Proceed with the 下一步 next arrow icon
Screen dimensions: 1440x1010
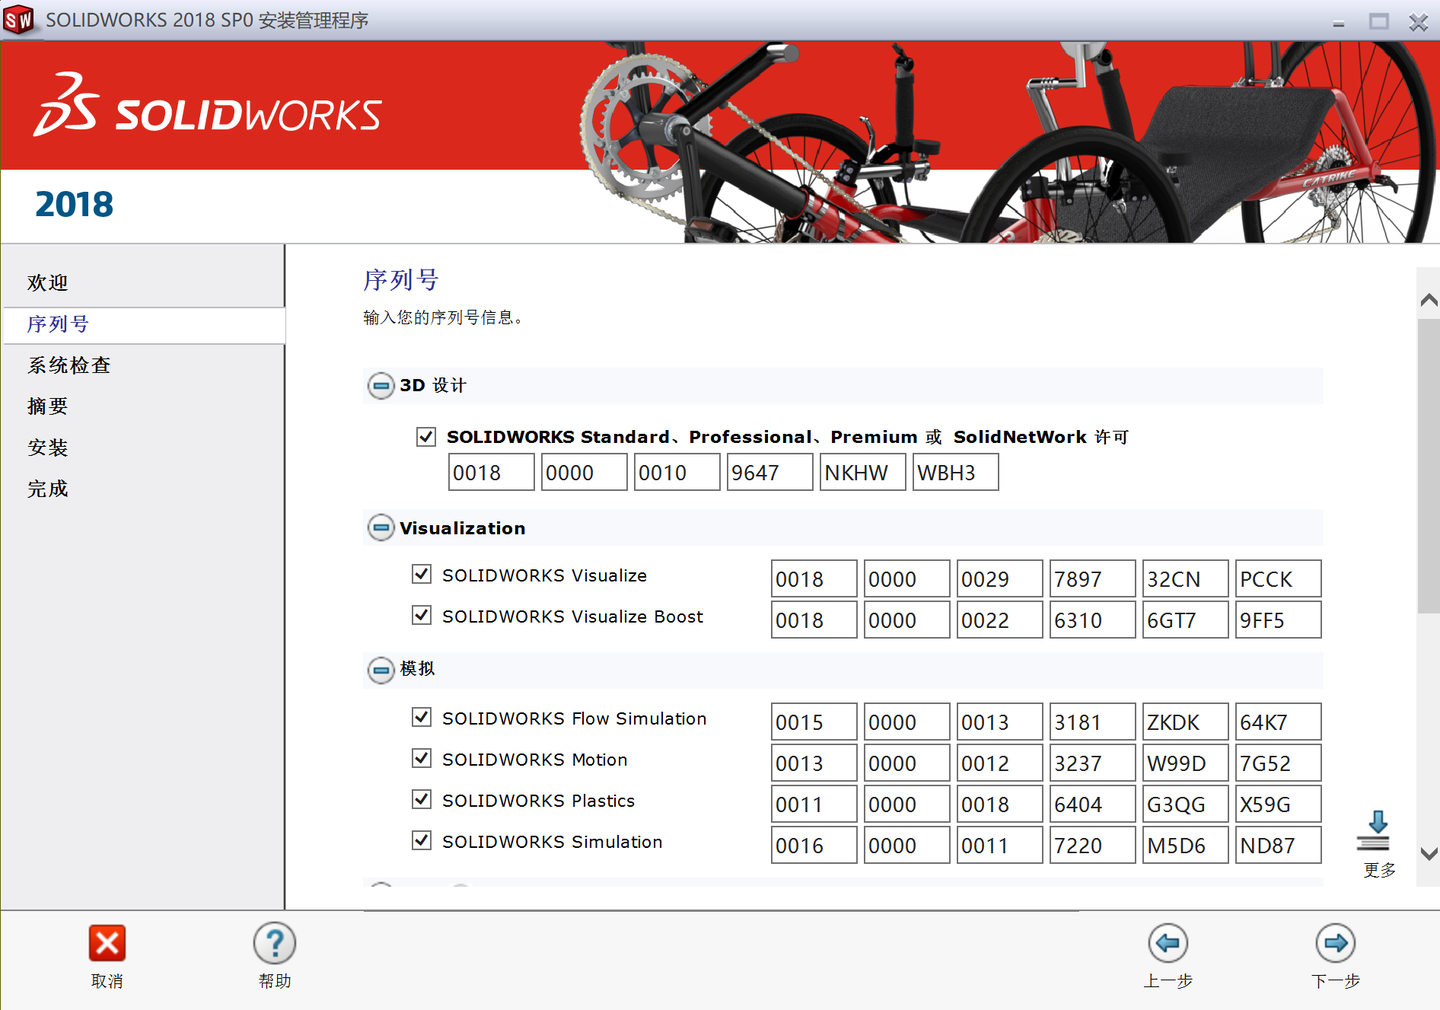(x=1335, y=943)
